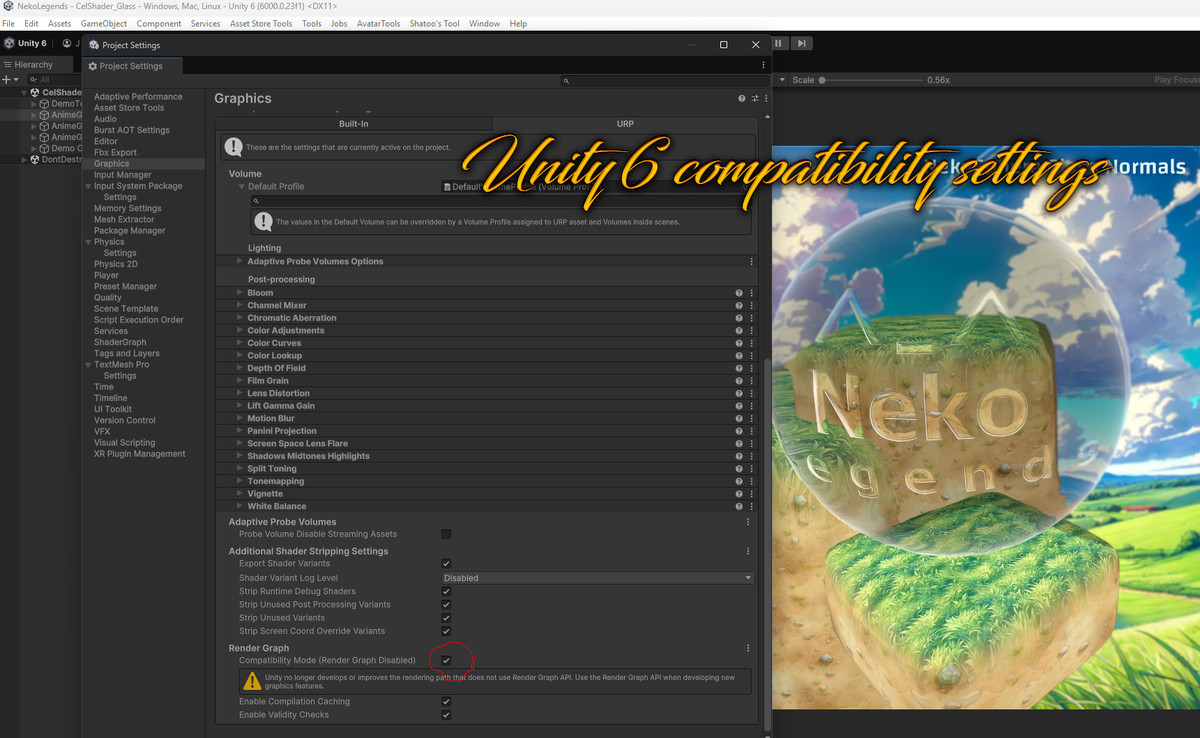Switch to the URP tab

tap(625, 124)
